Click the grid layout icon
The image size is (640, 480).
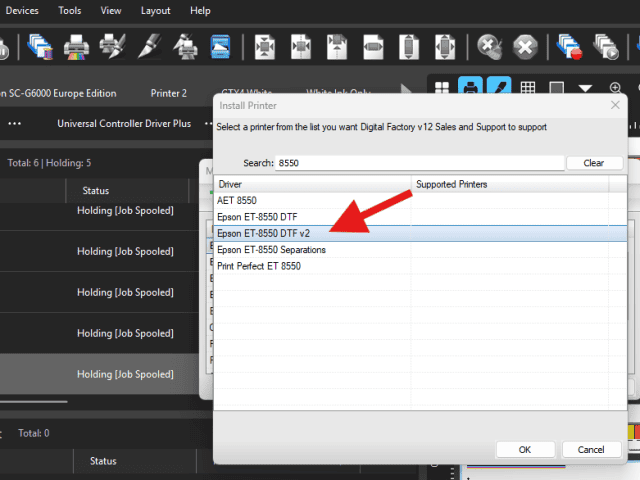pyautogui.click(x=527, y=88)
